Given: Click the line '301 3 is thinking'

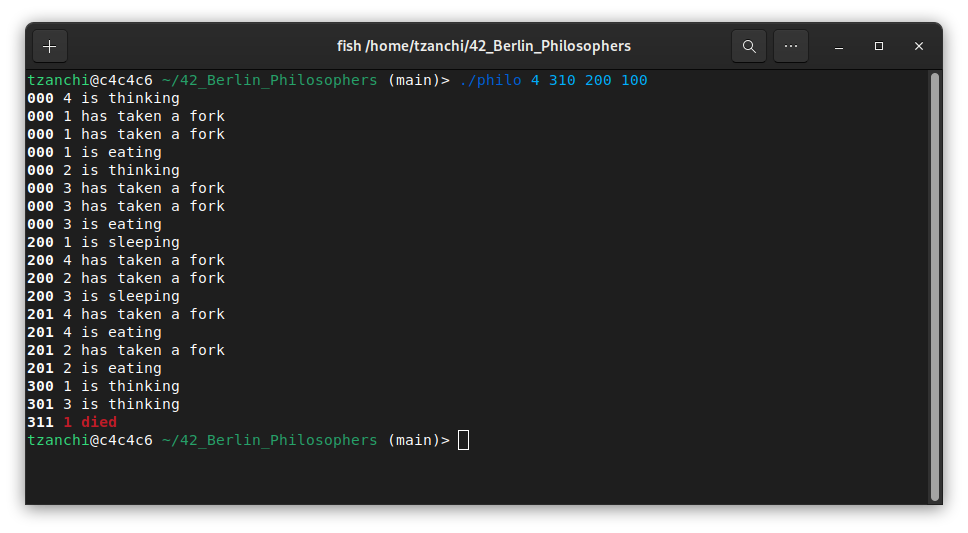Looking at the screenshot, I should coord(103,404).
